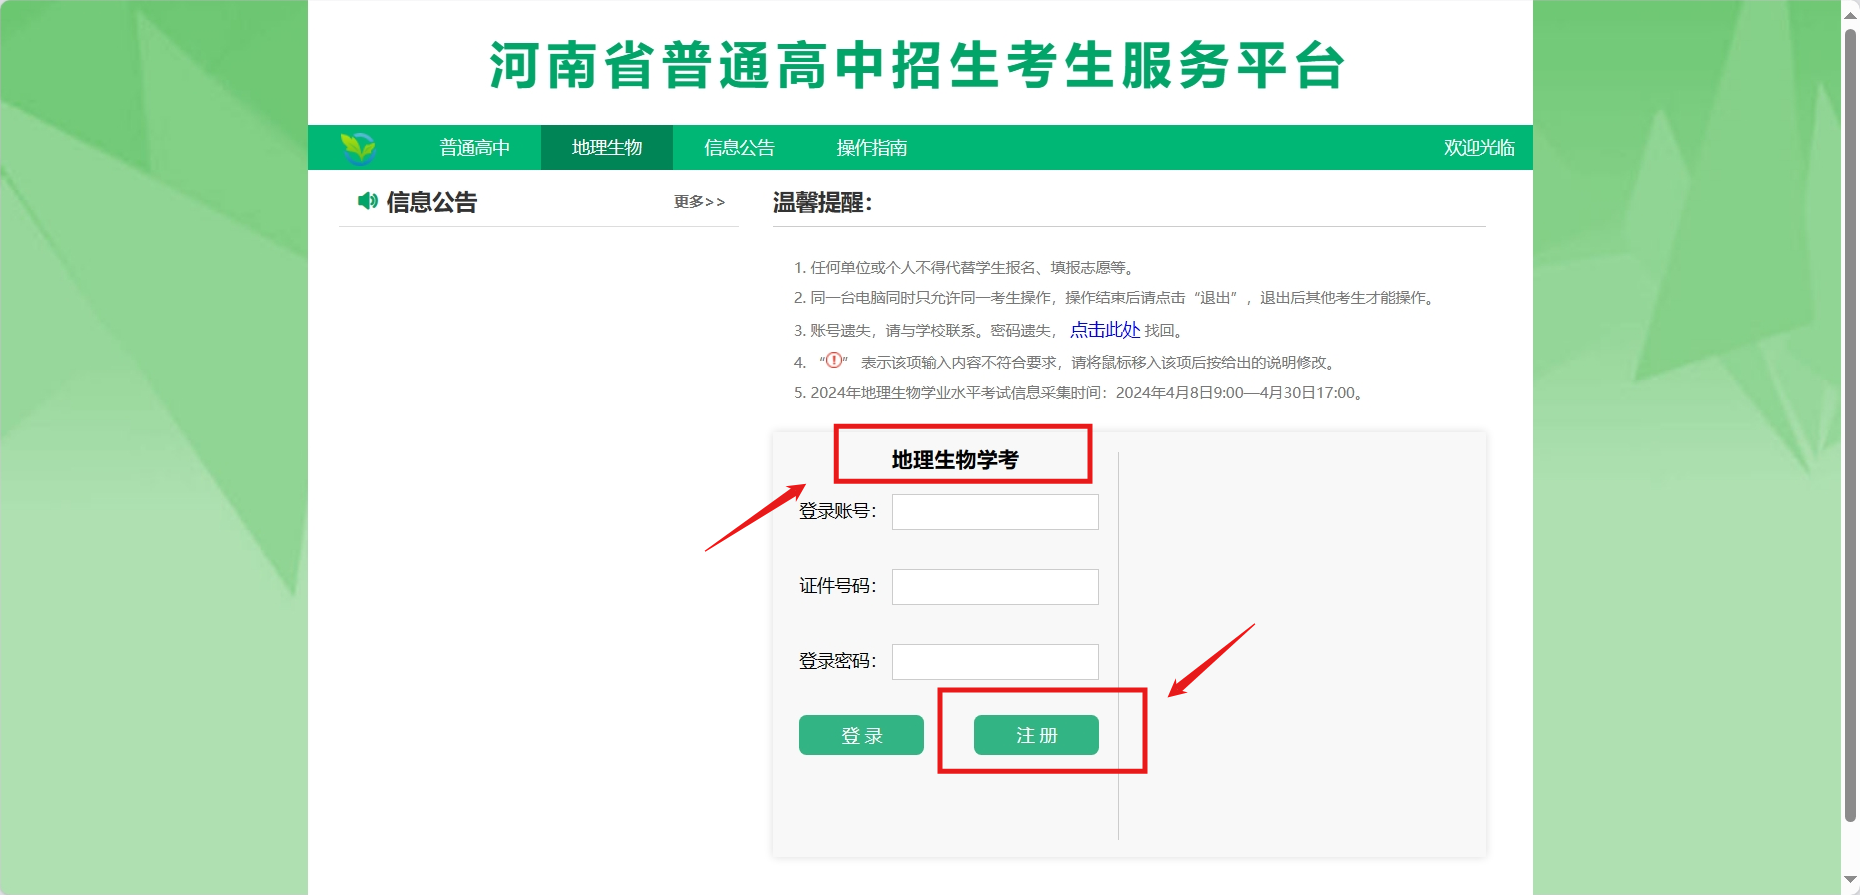Click the green sprout logo icon

click(x=358, y=148)
